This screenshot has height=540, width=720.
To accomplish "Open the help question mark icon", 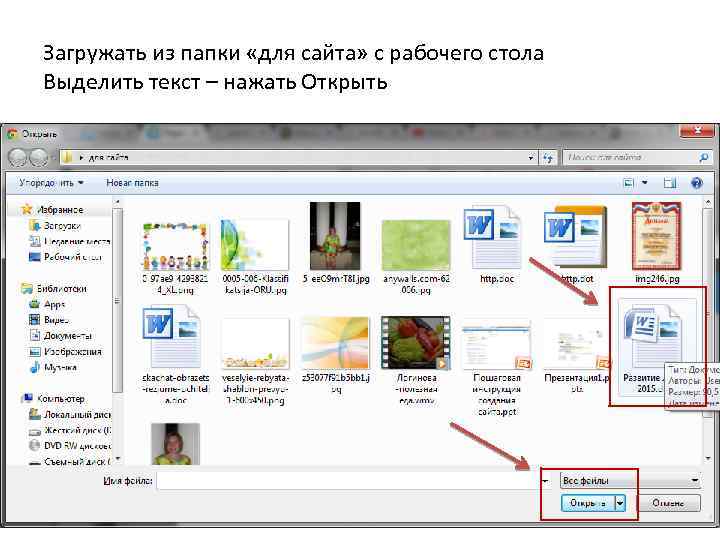I will coord(697,183).
